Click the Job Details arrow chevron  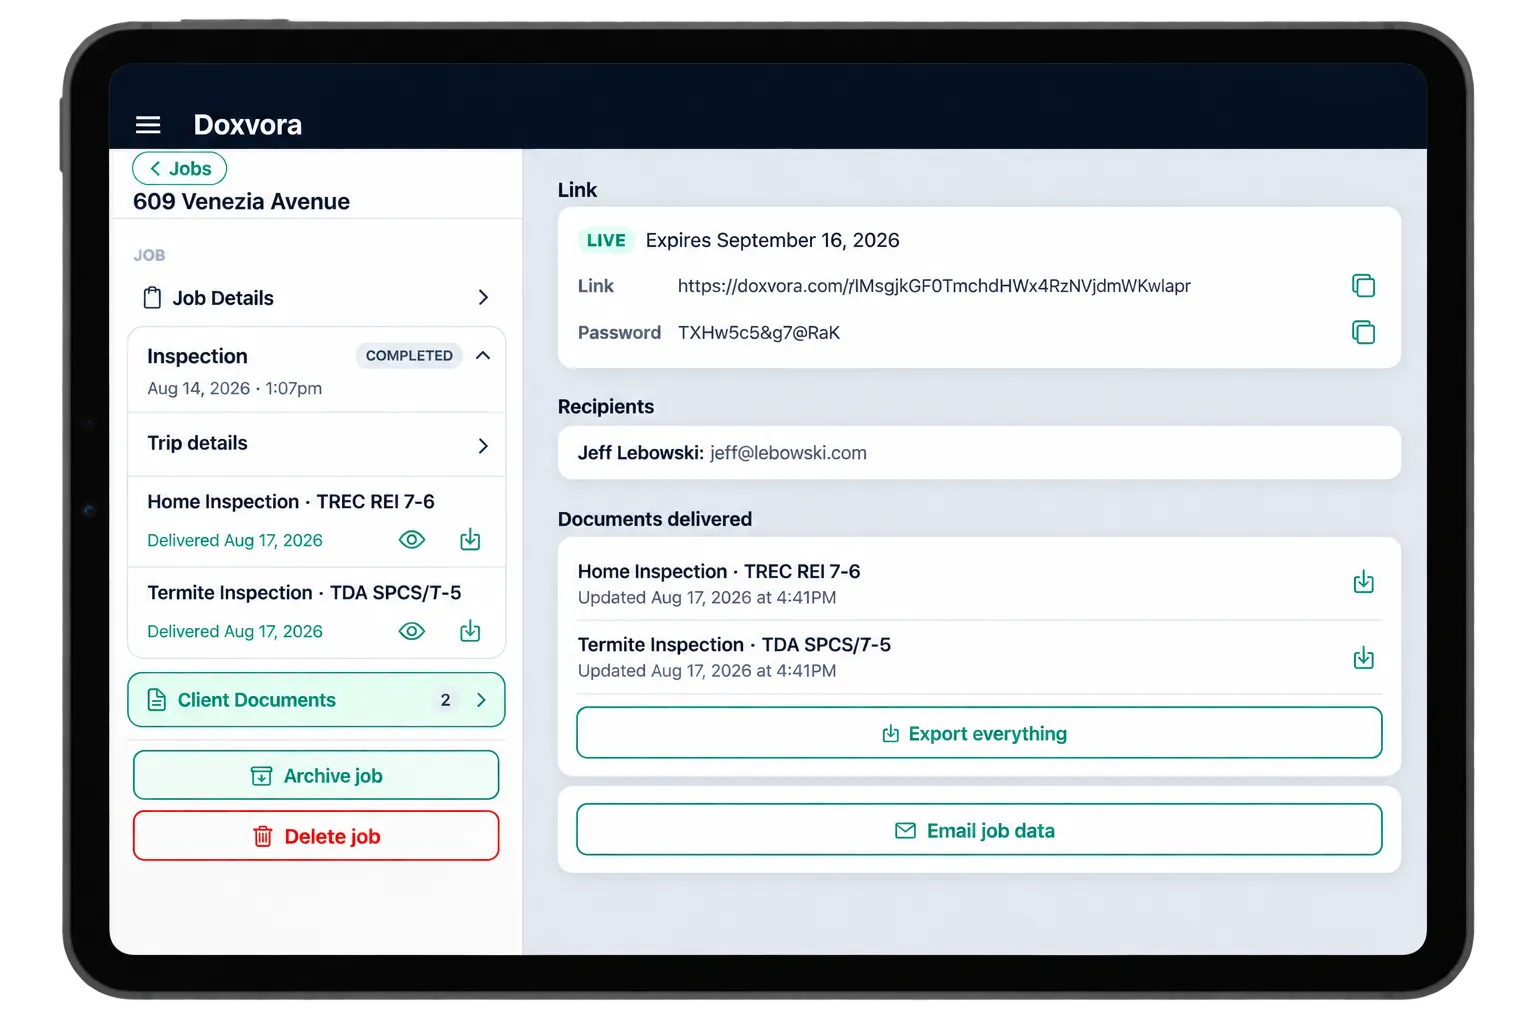click(483, 298)
